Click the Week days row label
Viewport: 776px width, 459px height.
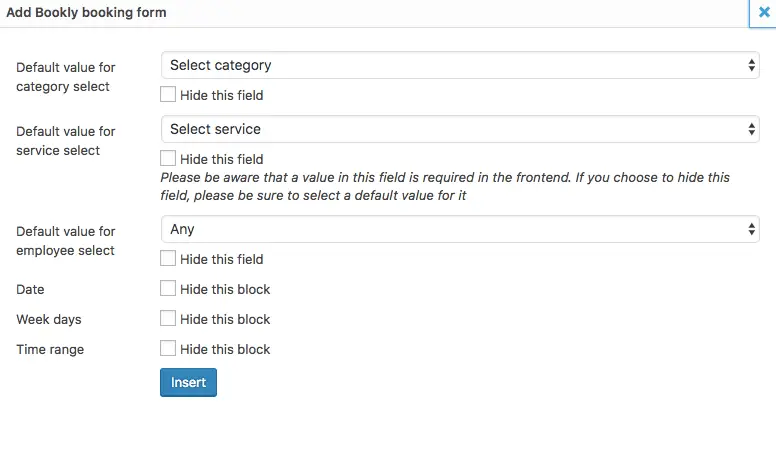point(48,320)
